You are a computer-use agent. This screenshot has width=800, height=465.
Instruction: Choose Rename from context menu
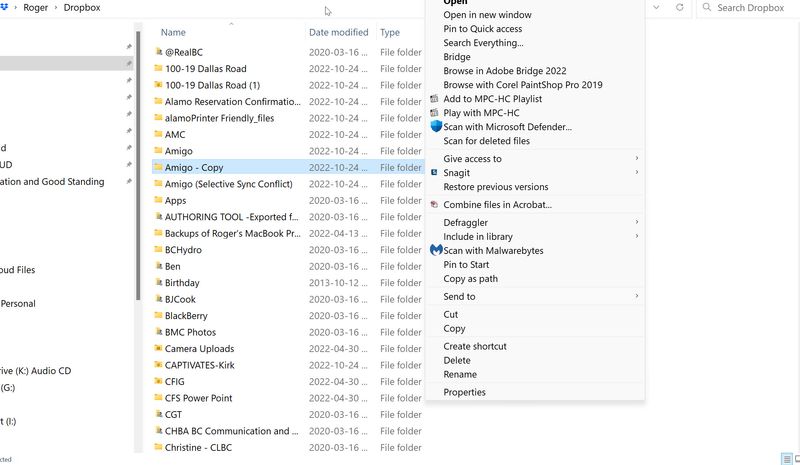460,374
